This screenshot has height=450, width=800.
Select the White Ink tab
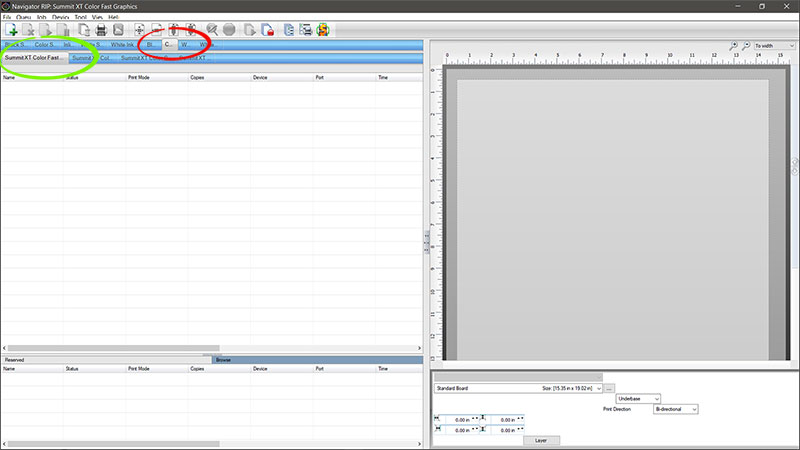pyautogui.click(x=122, y=45)
